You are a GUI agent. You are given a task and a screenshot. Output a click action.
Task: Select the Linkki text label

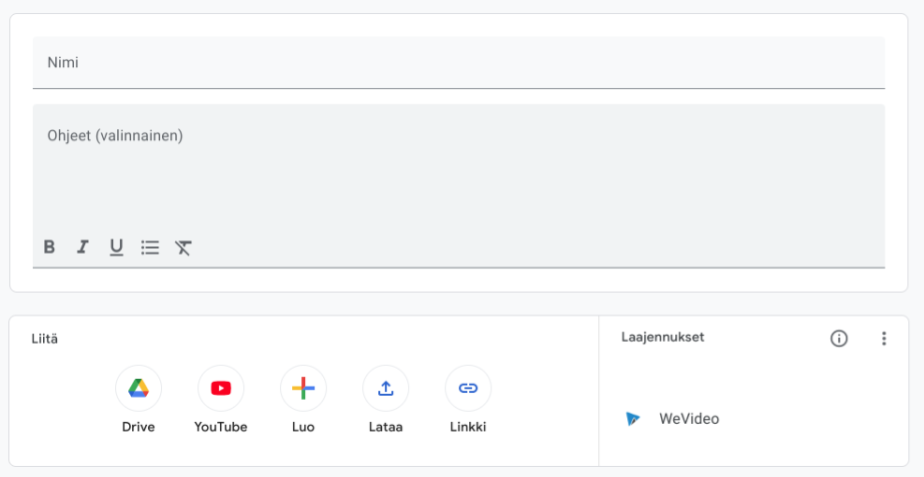468,427
